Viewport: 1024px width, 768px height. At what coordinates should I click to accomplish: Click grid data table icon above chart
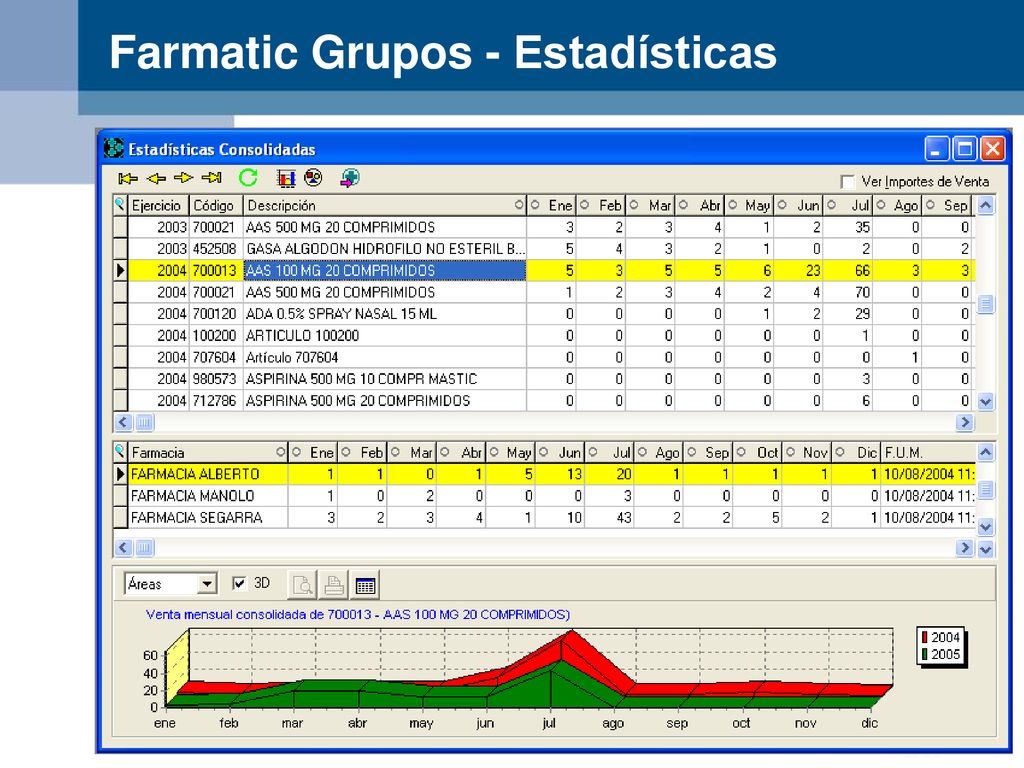click(x=365, y=584)
